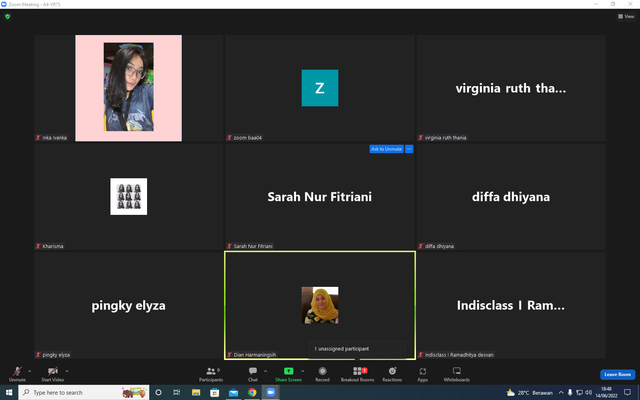This screenshot has height=400, width=640.
Task: Click Ask to Unmute on Sarah's tile
Action: point(386,149)
